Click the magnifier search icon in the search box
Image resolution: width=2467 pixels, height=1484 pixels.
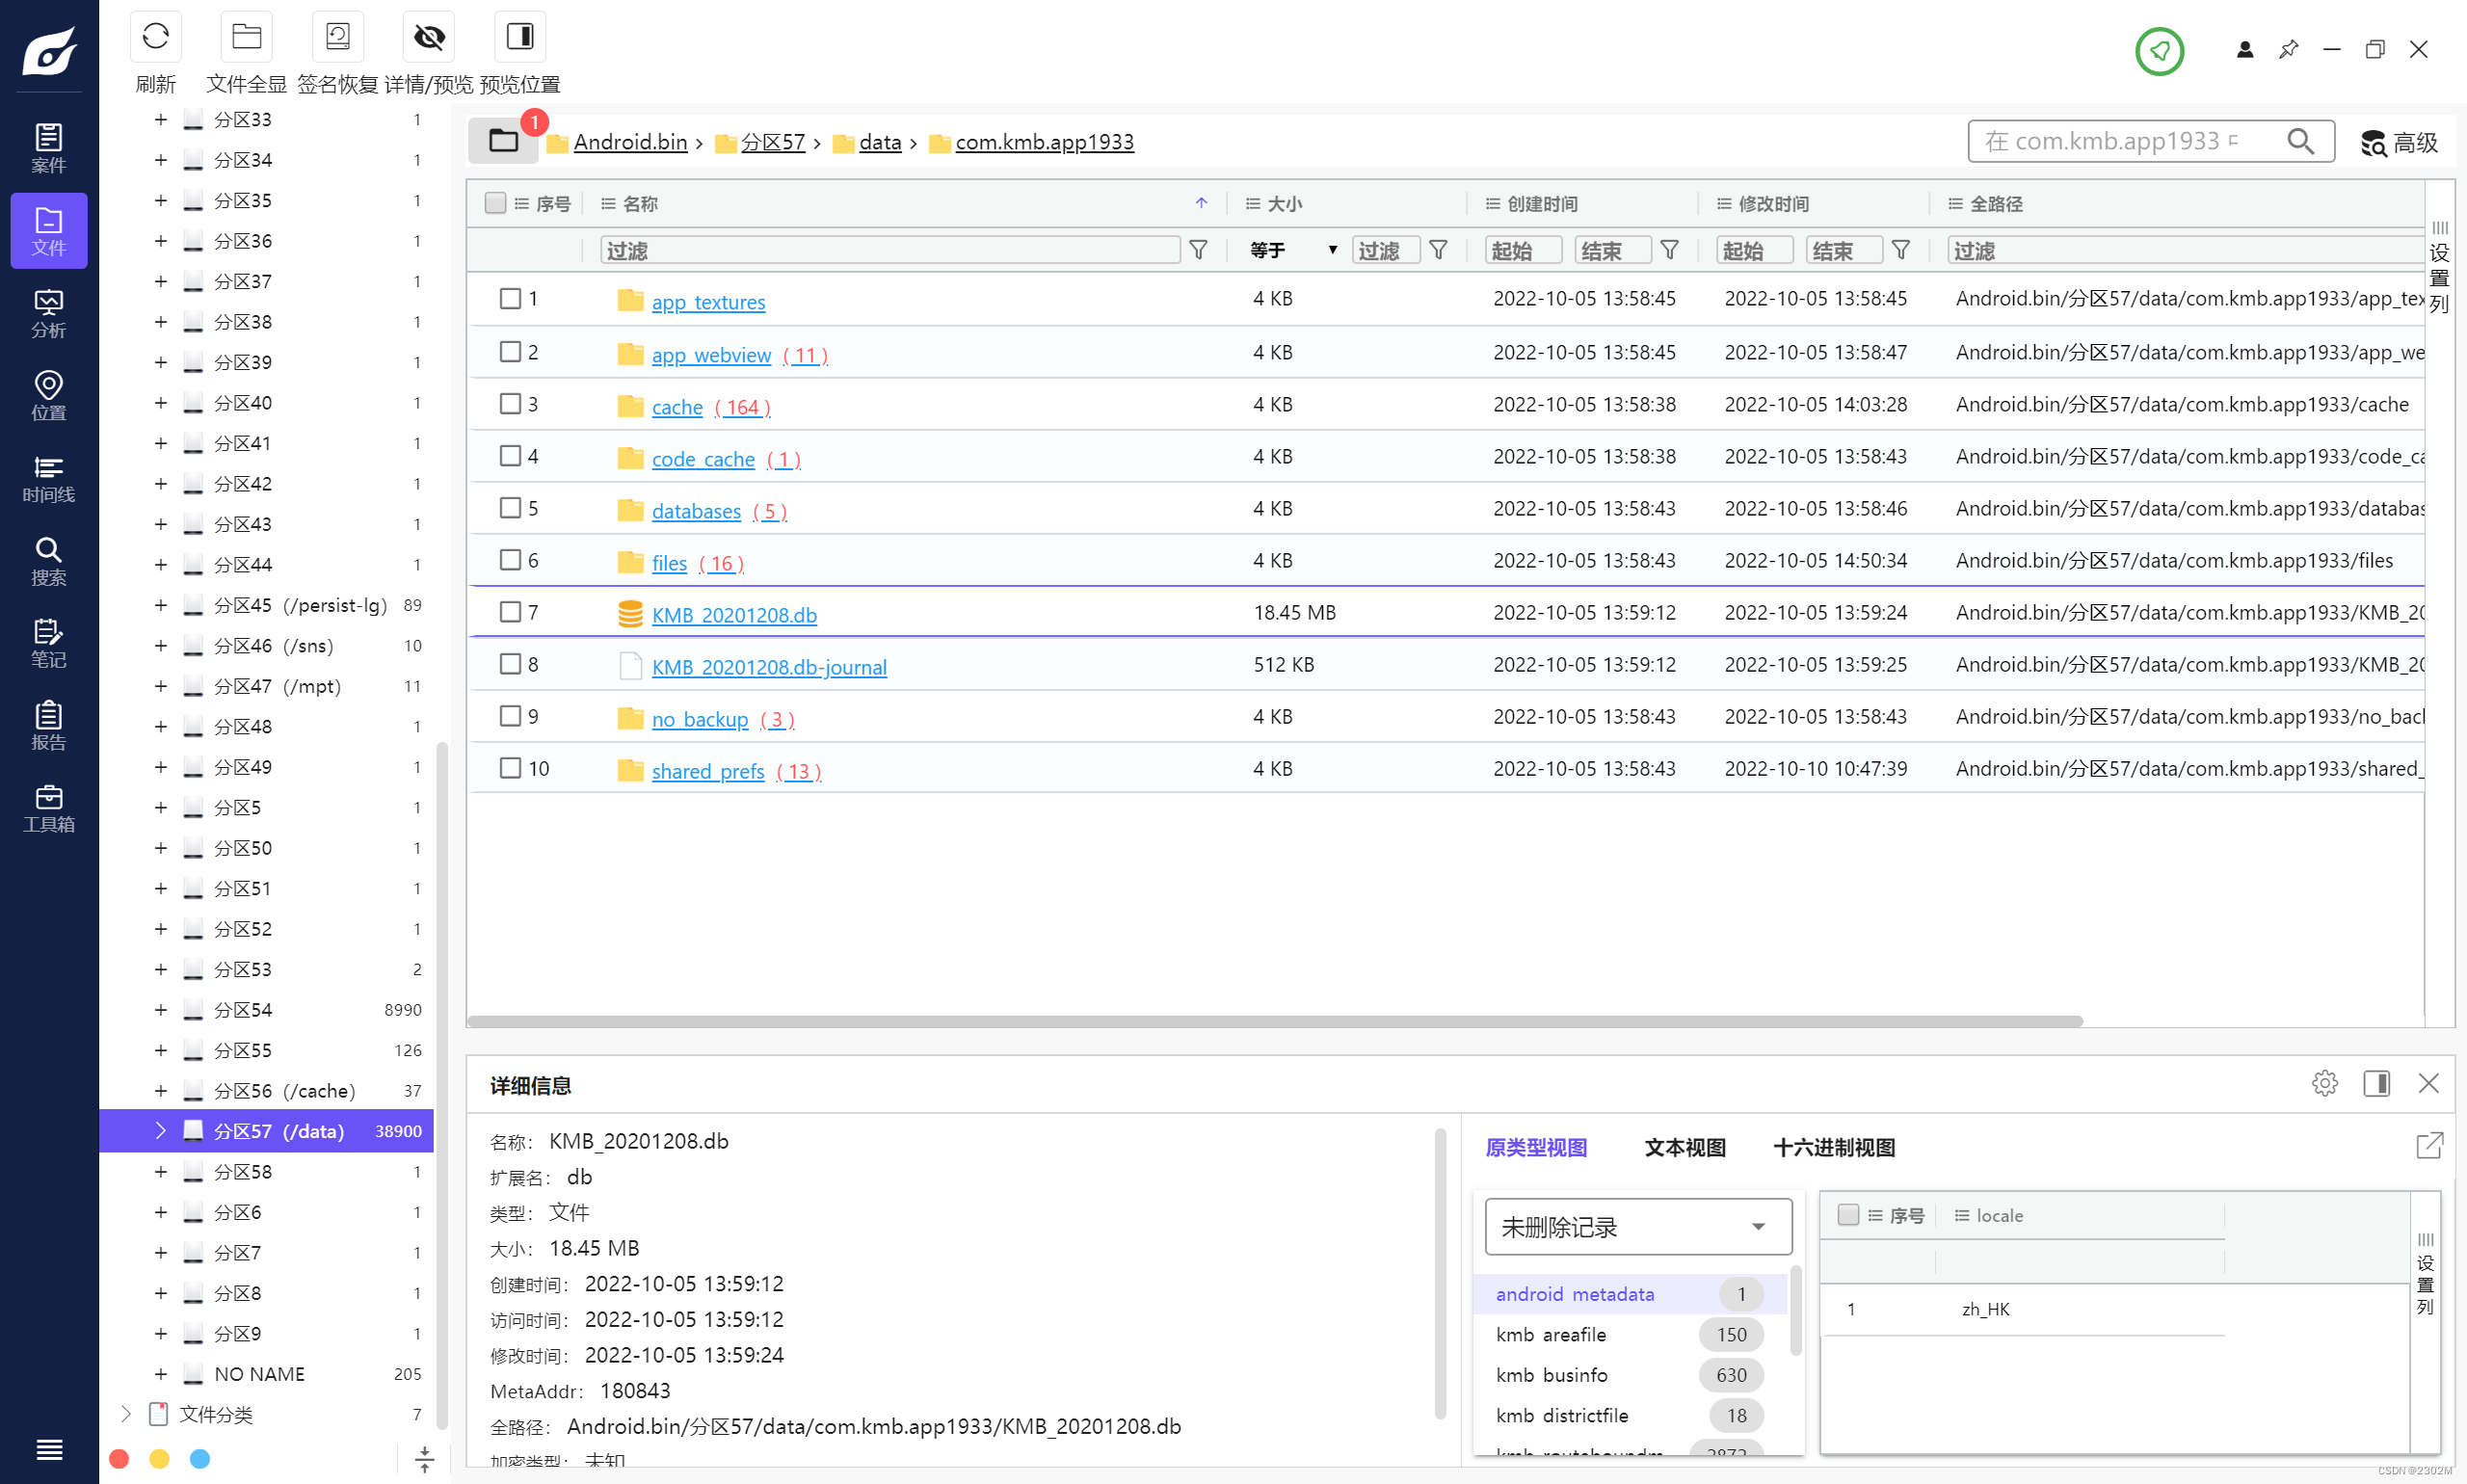(2300, 141)
